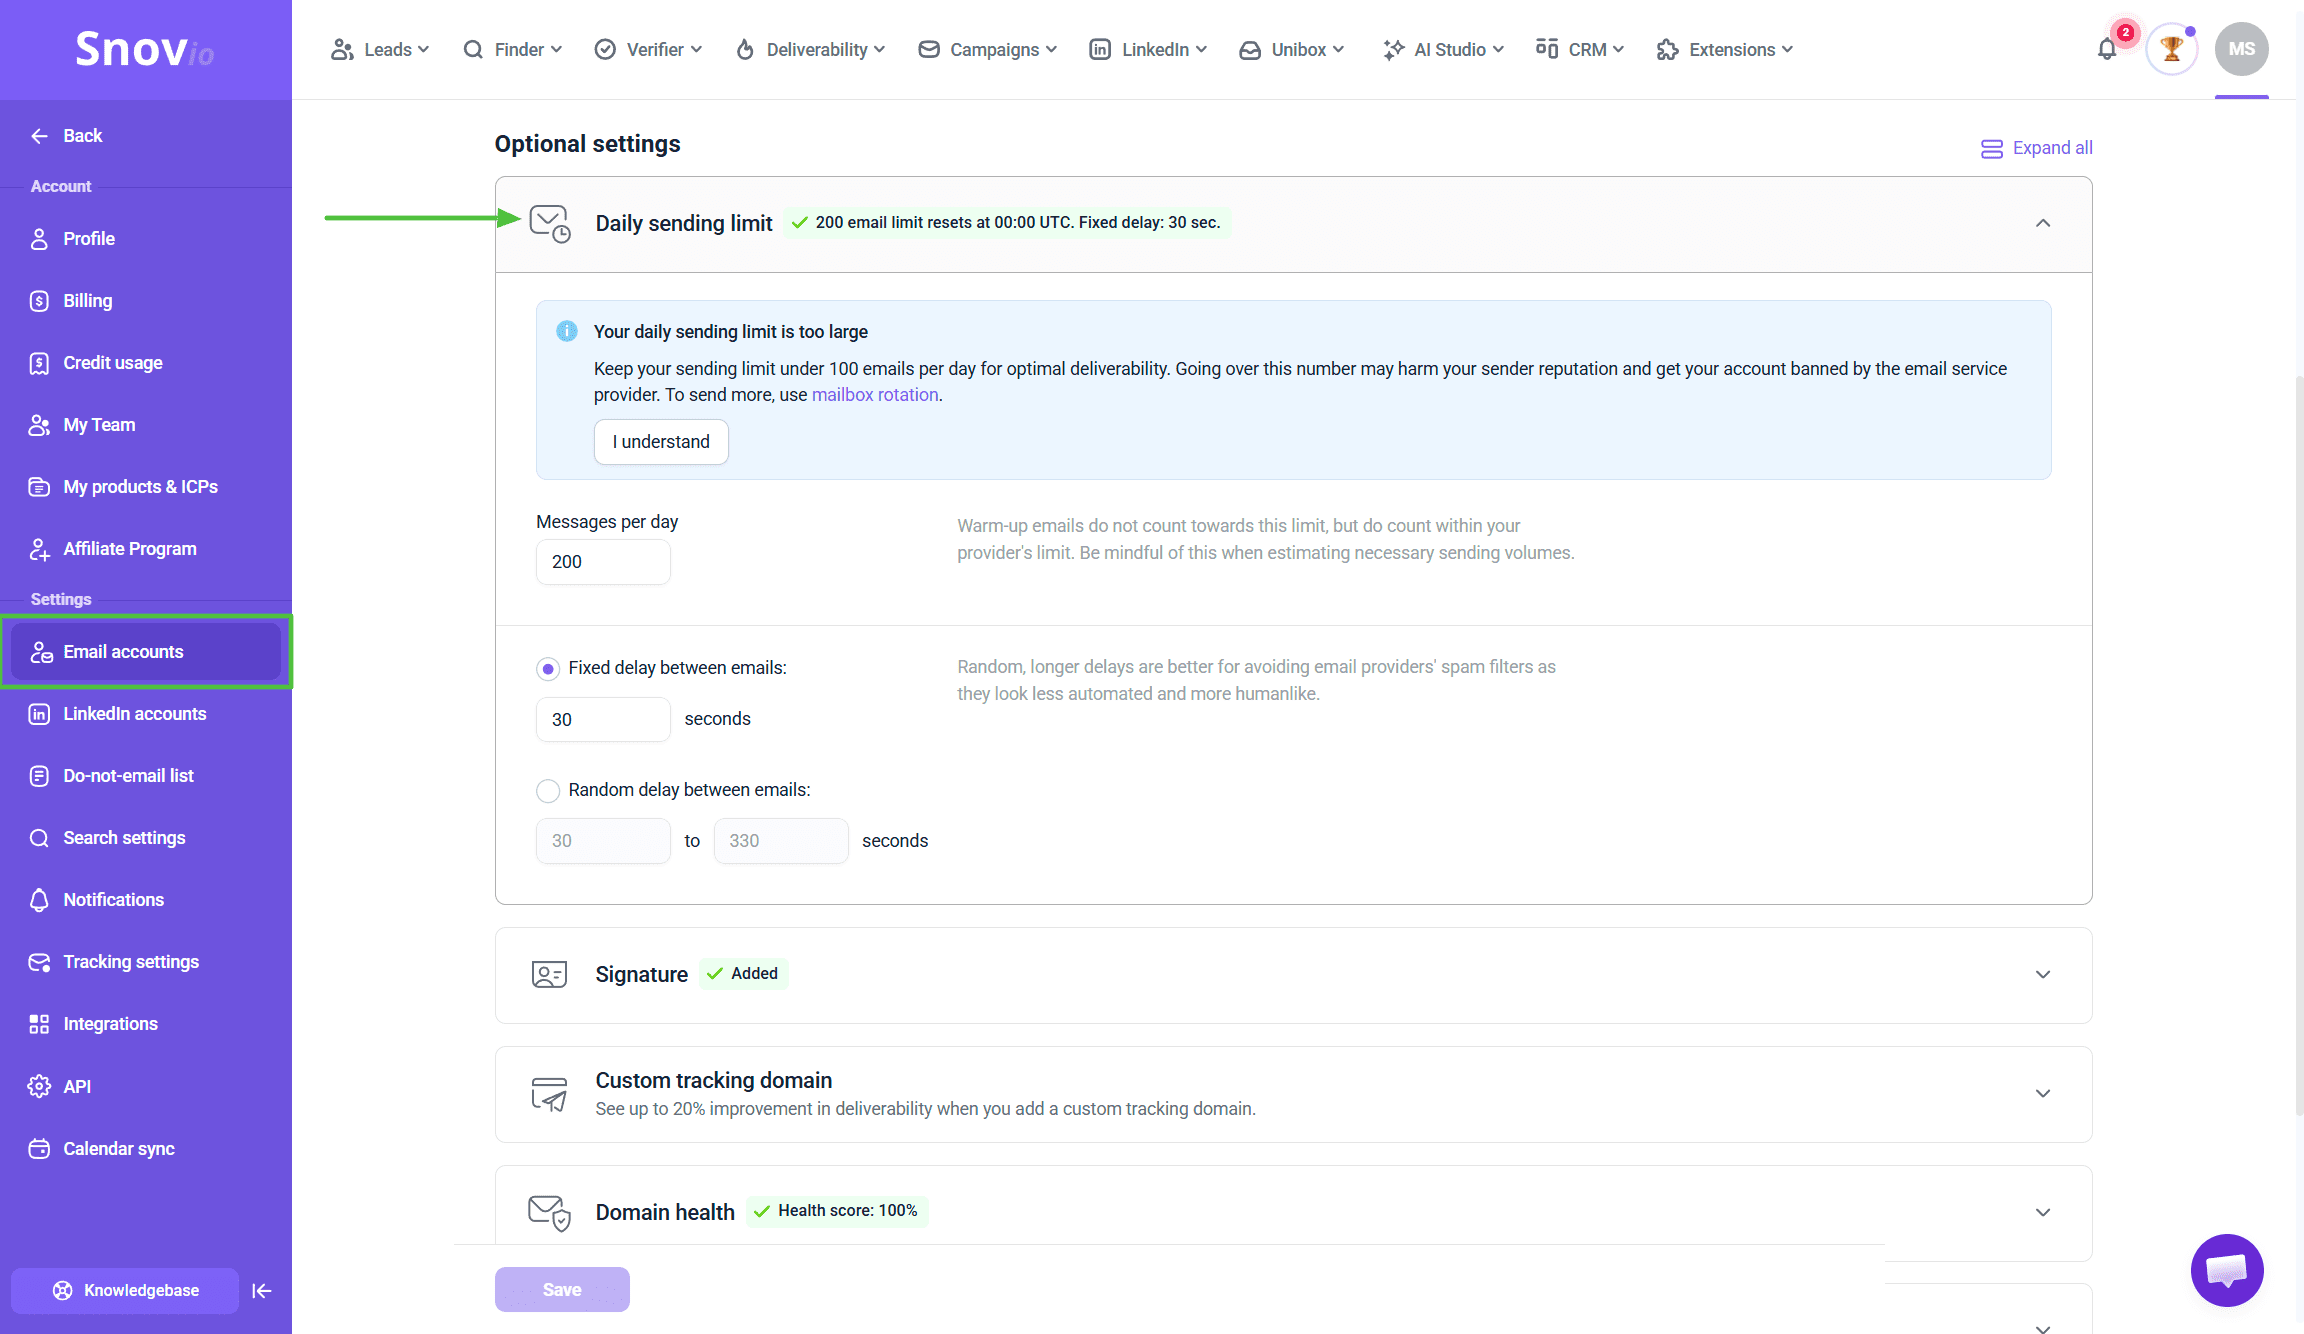The width and height of the screenshot is (2304, 1334).
Task: Select Random delay between emails option
Action: pos(548,791)
